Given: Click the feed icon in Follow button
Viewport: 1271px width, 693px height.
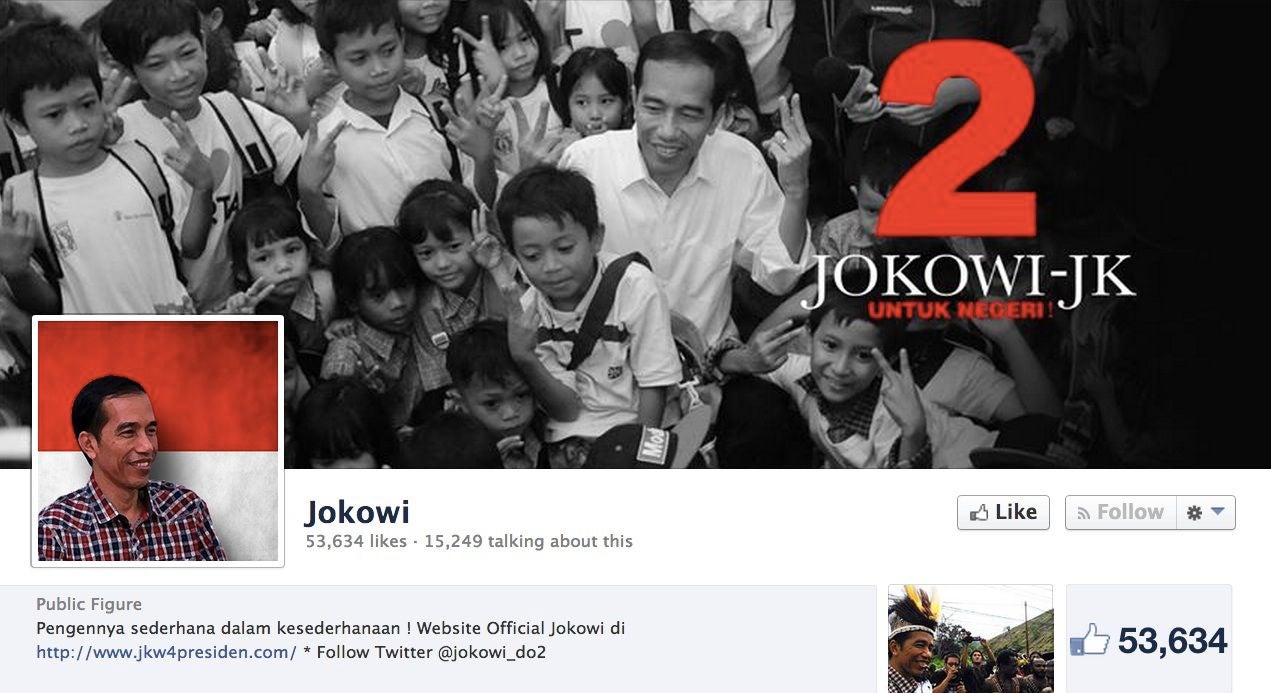Looking at the screenshot, I should 1084,513.
